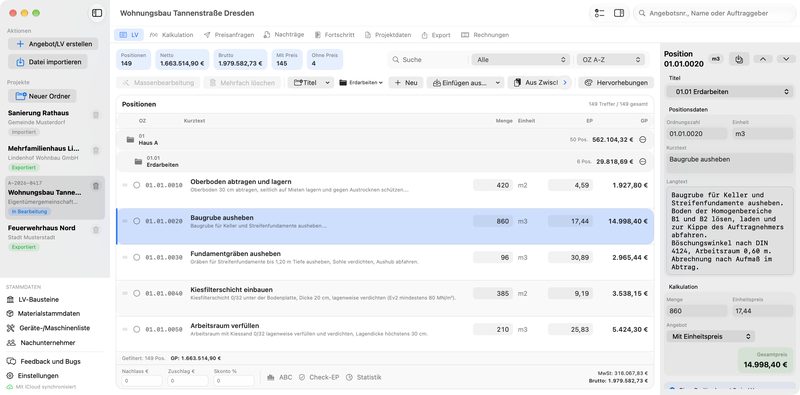Open Titel 01.01 Erdarbeiten dropdown in panel

point(730,92)
